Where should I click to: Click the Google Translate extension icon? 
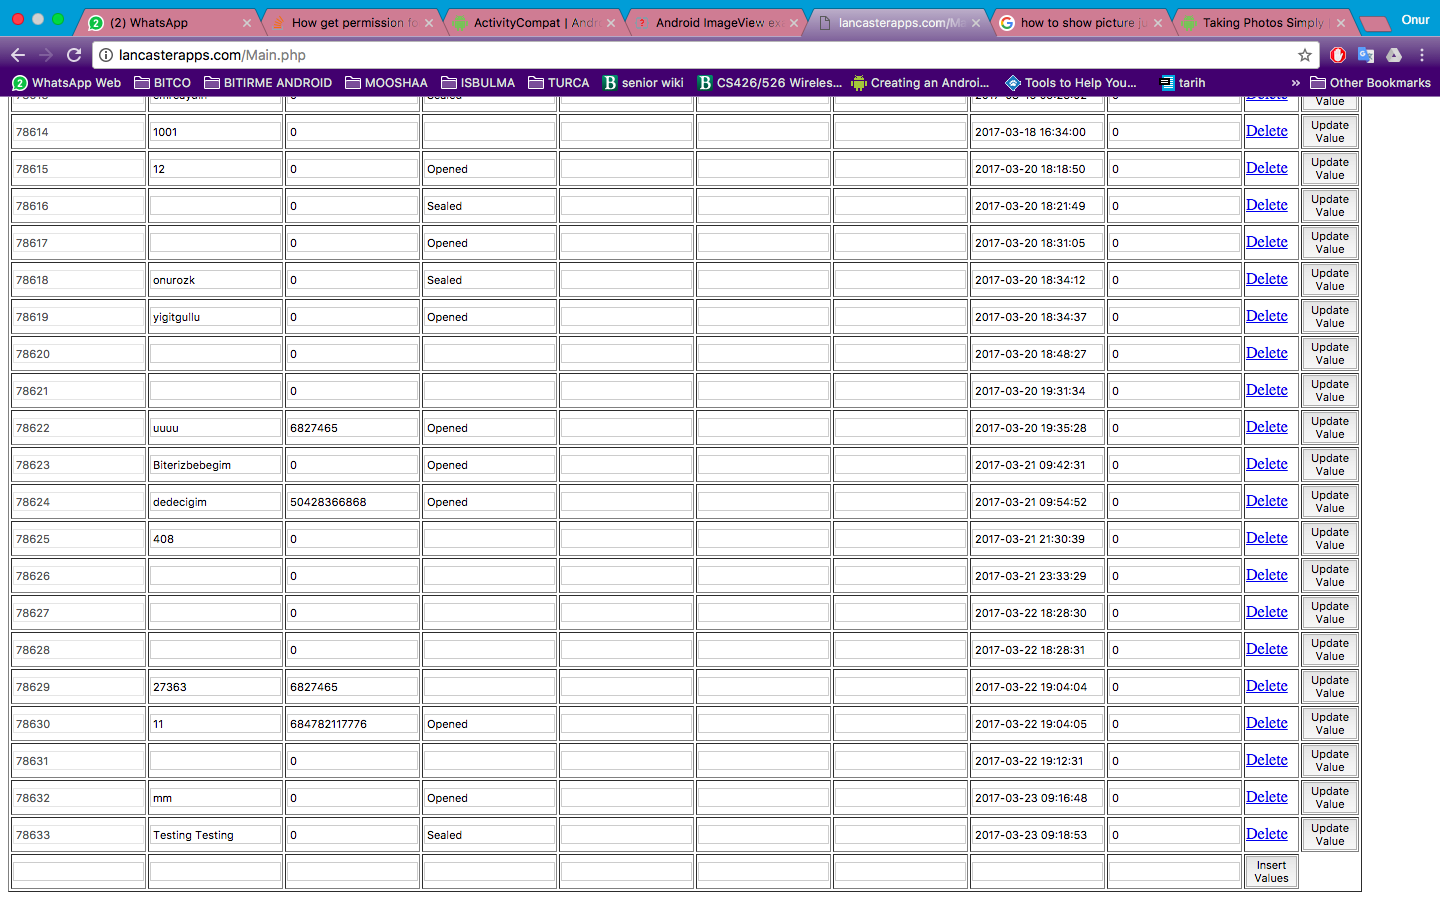(1366, 55)
